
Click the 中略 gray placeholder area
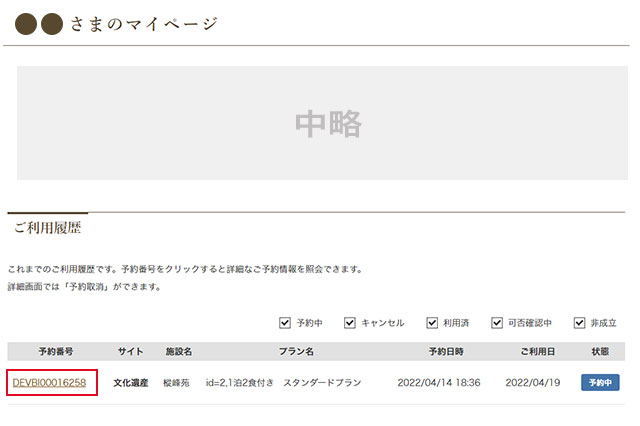328,123
